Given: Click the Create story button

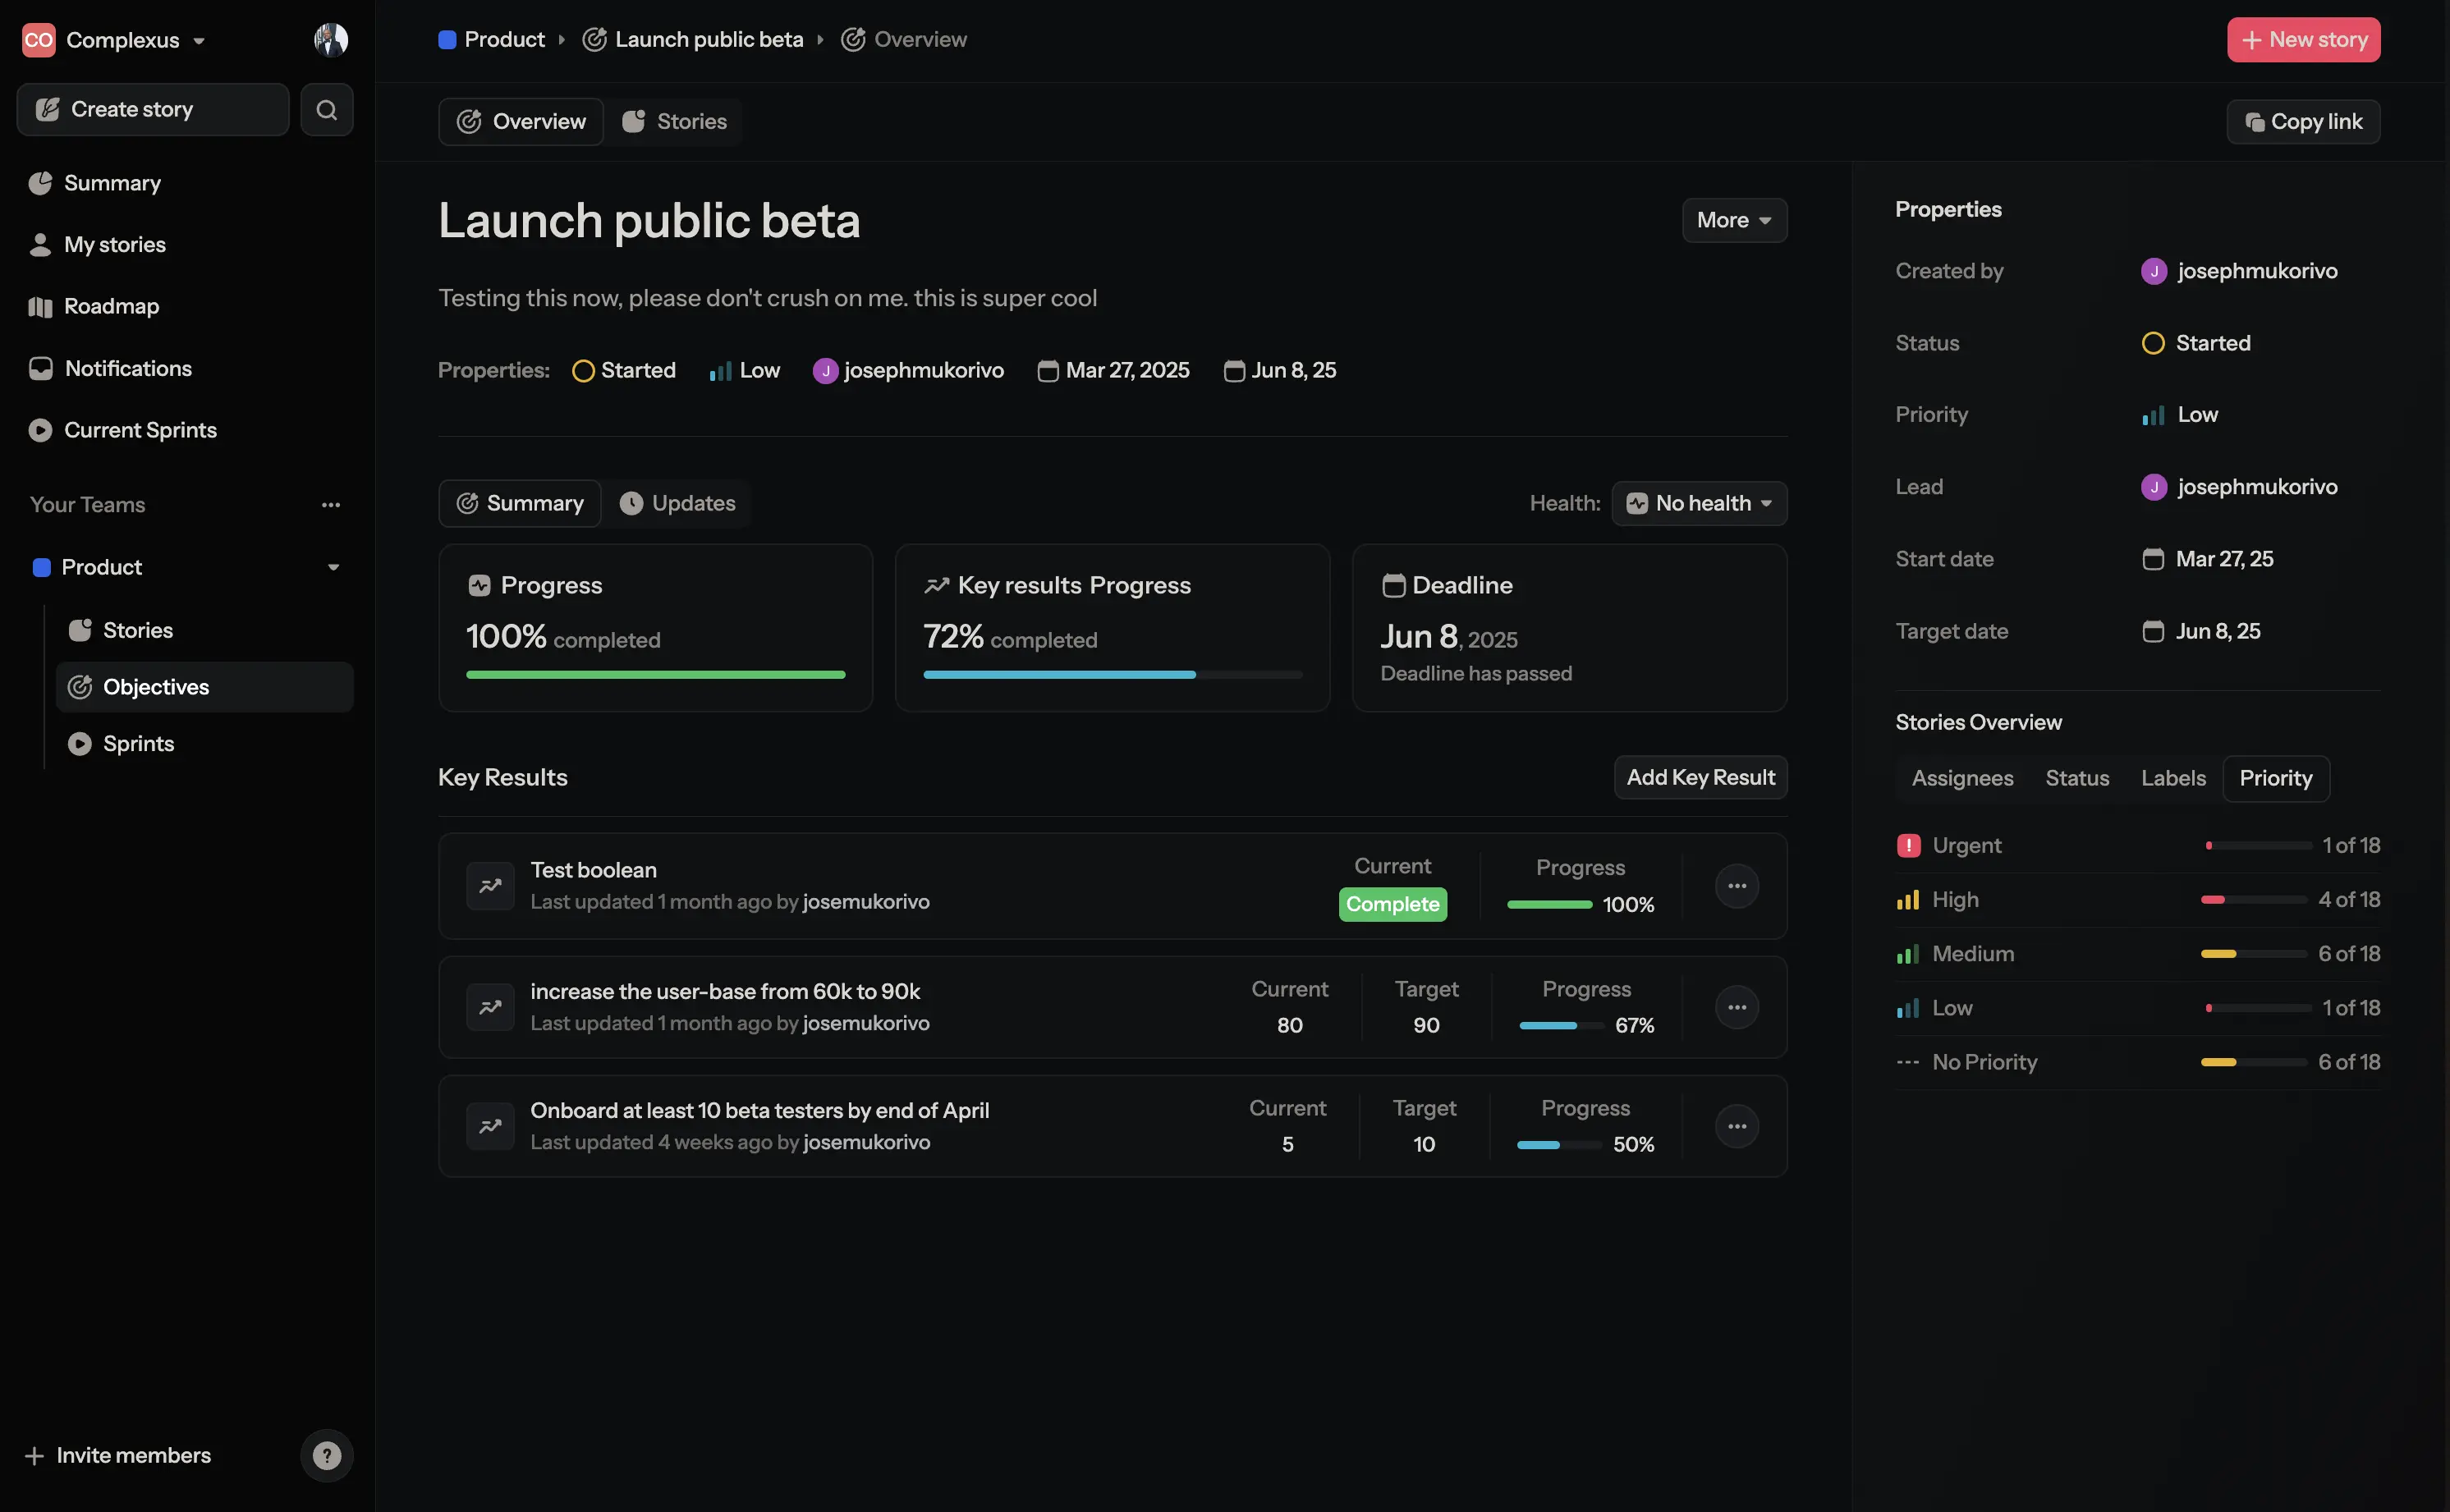Looking at the screenshot, I should [x=153, y=109].
